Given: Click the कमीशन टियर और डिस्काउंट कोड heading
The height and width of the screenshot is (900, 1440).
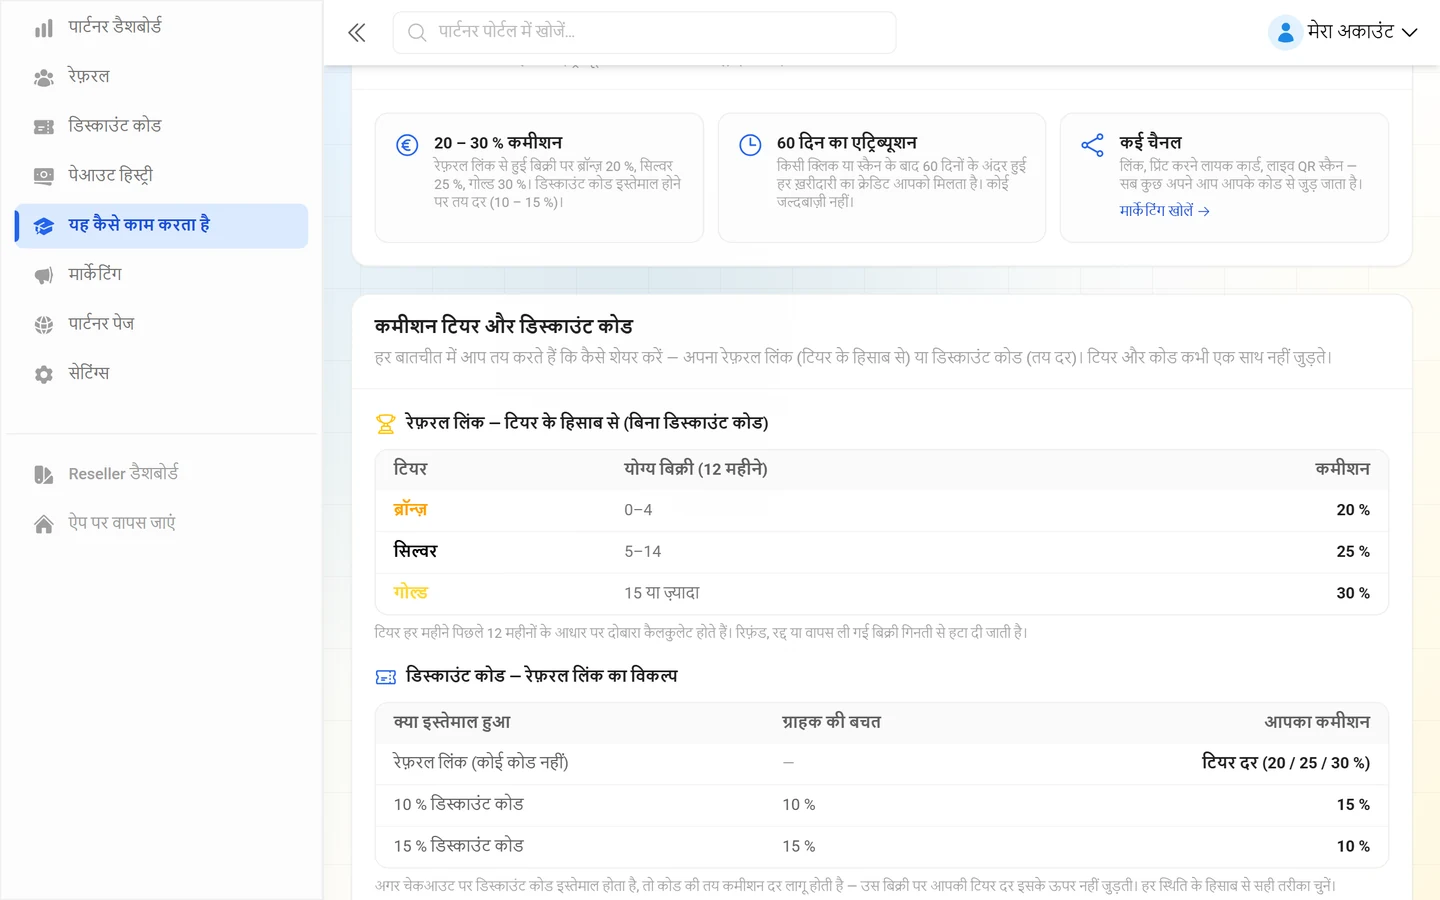Looking at the screenshot, I should [504, 326].
